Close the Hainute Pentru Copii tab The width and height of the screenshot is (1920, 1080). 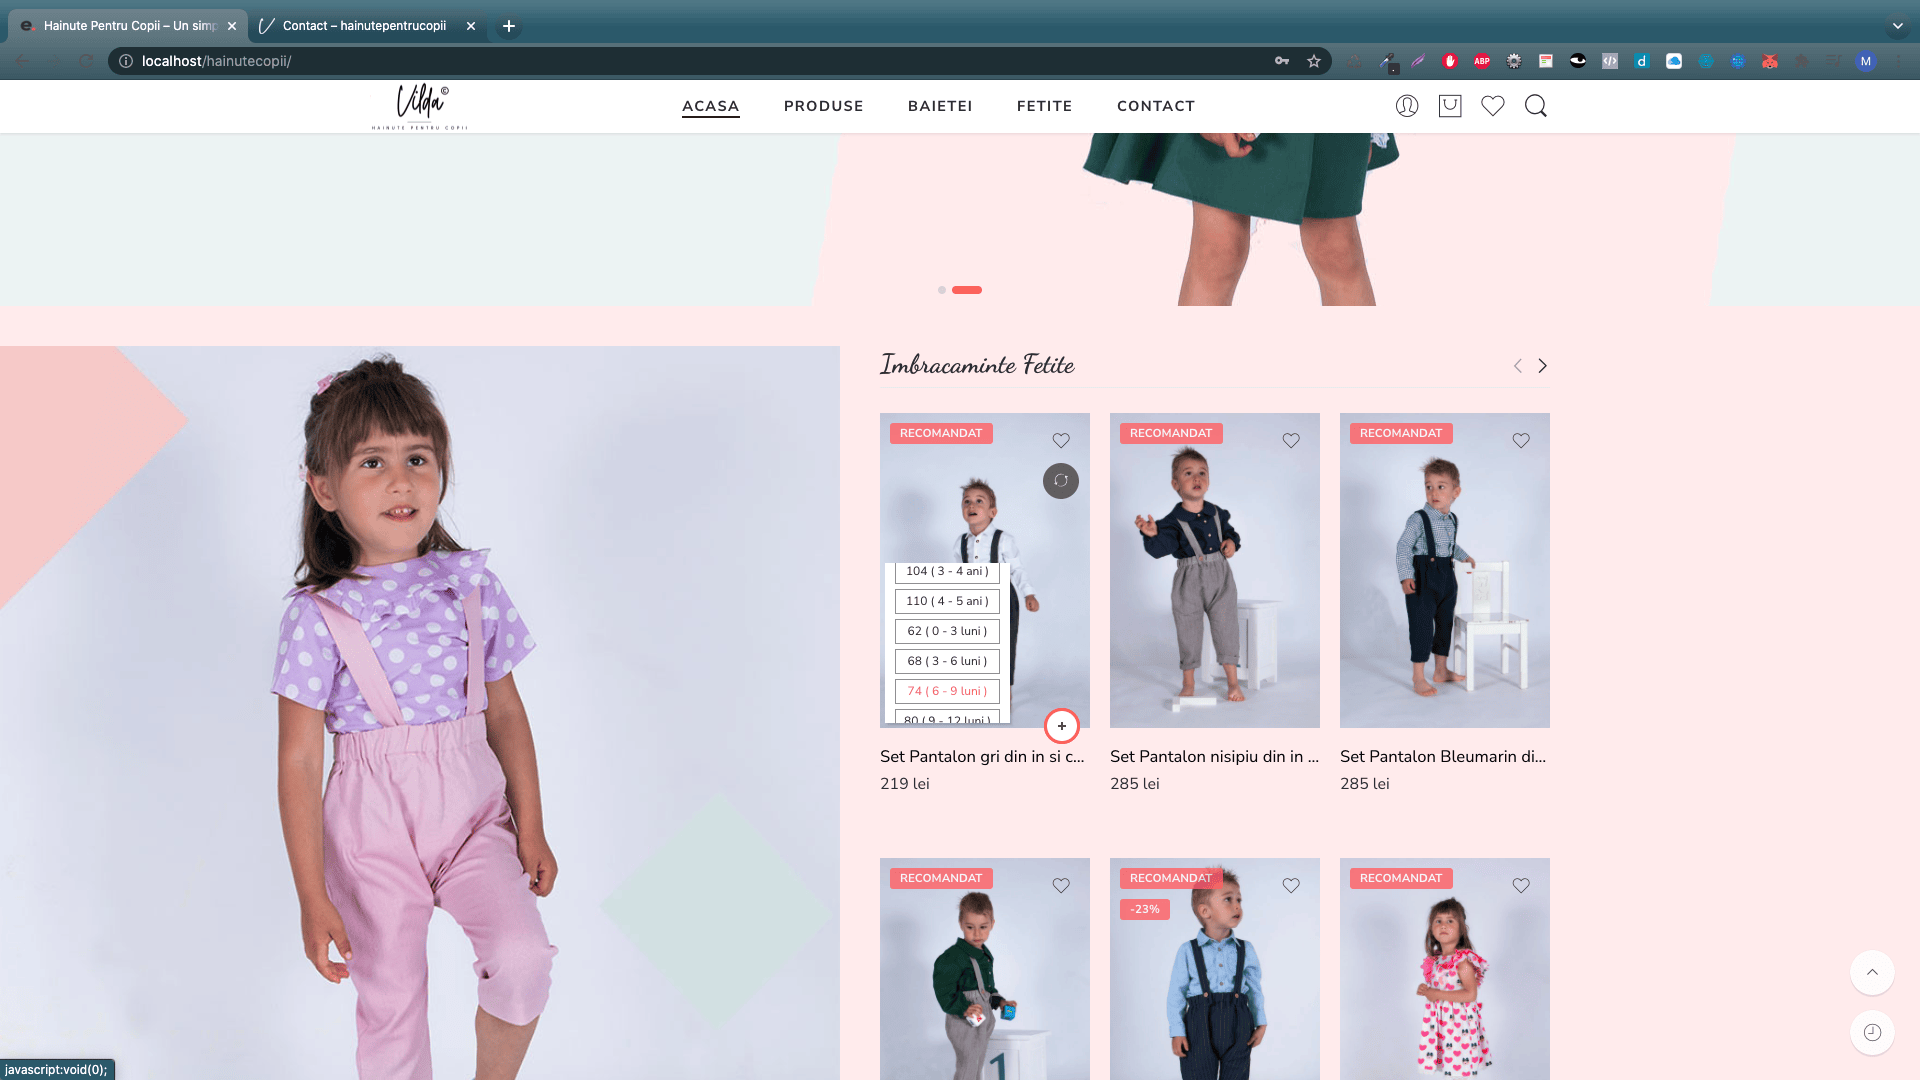coord(232,26)
